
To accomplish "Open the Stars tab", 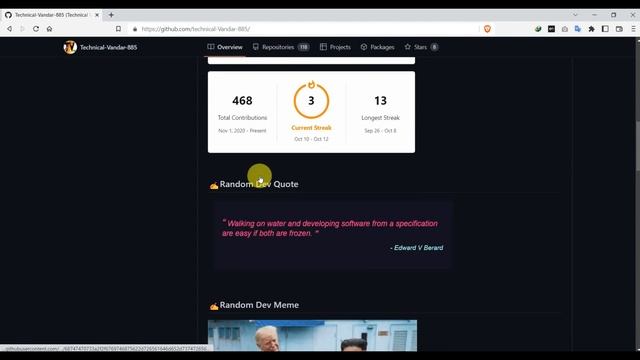I will [x=421, y=47].
